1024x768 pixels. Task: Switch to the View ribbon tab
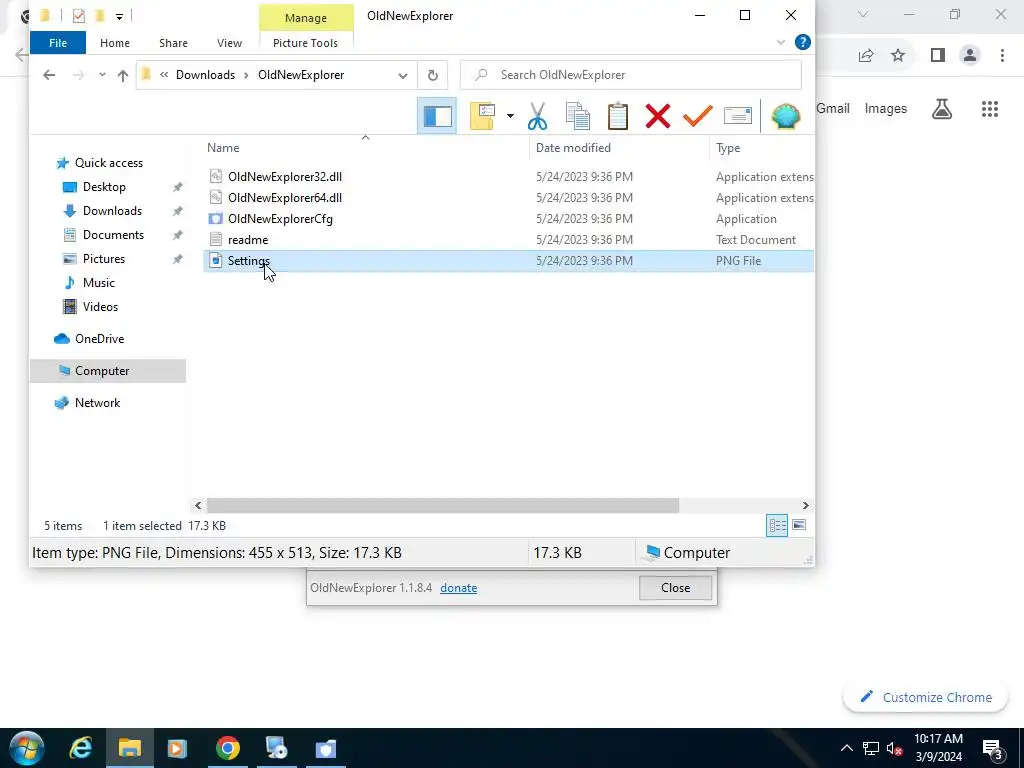click(x=229, y=43)
